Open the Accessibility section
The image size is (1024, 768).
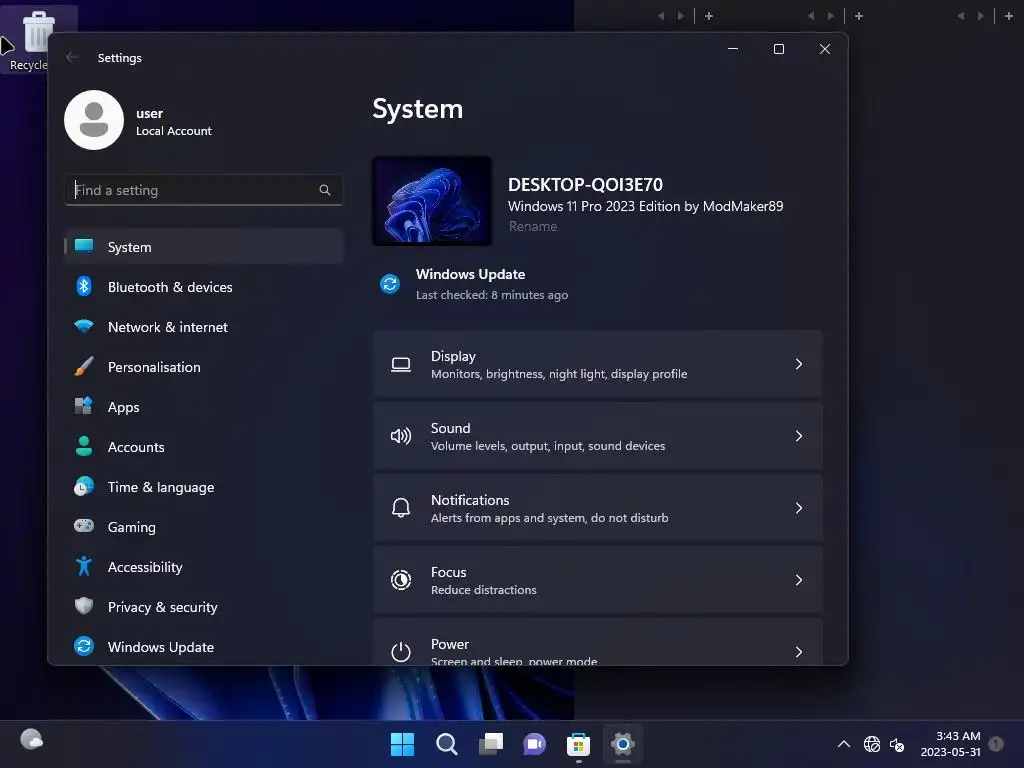coord(204,567)
